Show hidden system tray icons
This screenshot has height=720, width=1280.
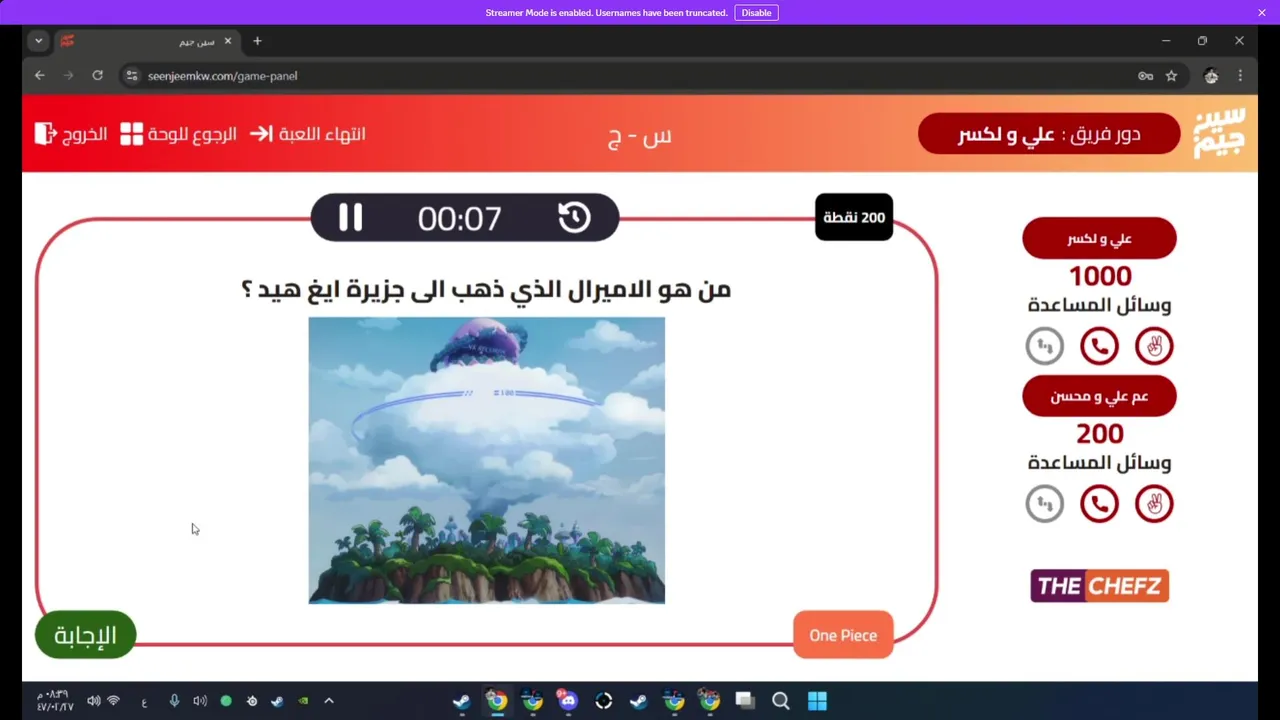[x=329, y=701]
